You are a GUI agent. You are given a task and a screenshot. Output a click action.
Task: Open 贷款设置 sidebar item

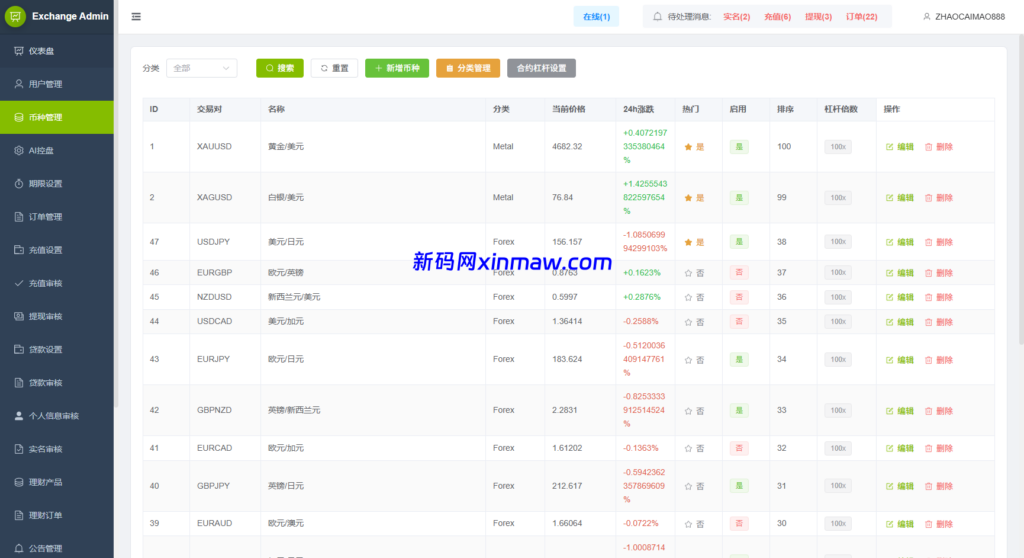[57, 350]
